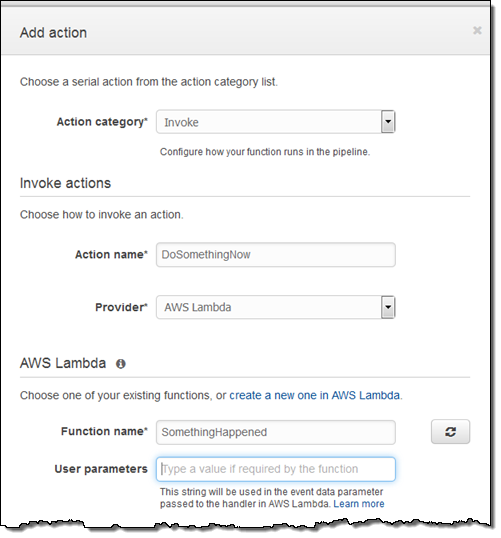The width and height of the screenshot is (501, 538).
Task: Open the create a new one in AWS Lambda link
Action: click(x=314, y=395)
